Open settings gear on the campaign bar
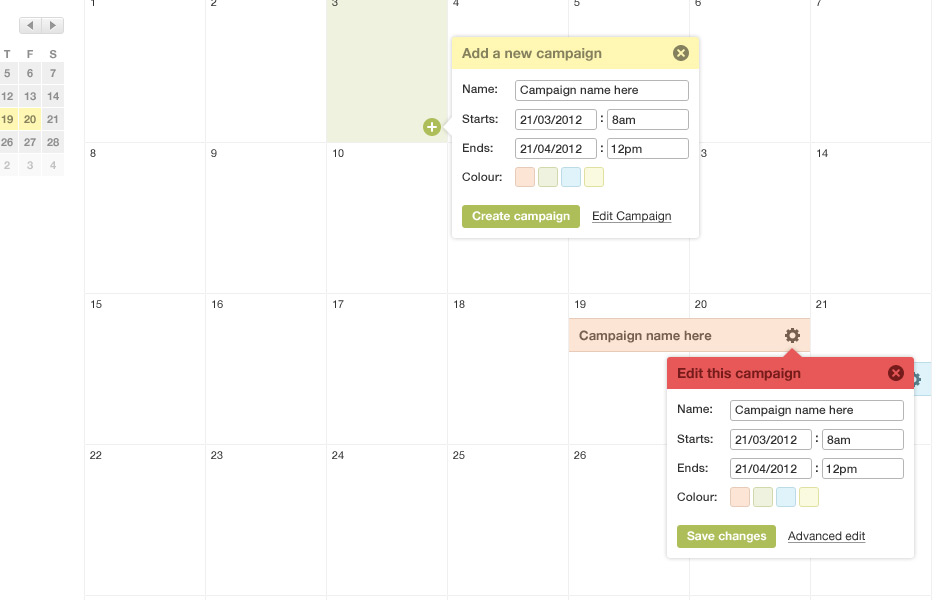The width and height of the screenshot is (940, 600). [x=792, y=336]
